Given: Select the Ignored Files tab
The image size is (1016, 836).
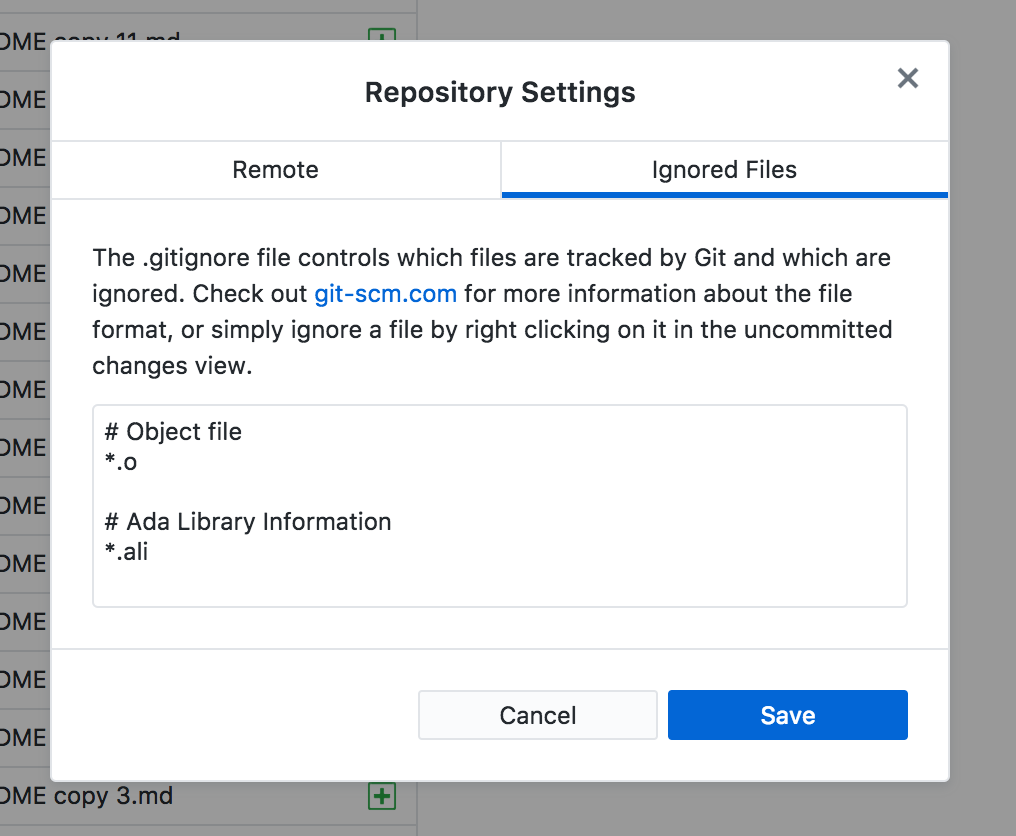Looking at the screenshot, I should pos(723,170).
